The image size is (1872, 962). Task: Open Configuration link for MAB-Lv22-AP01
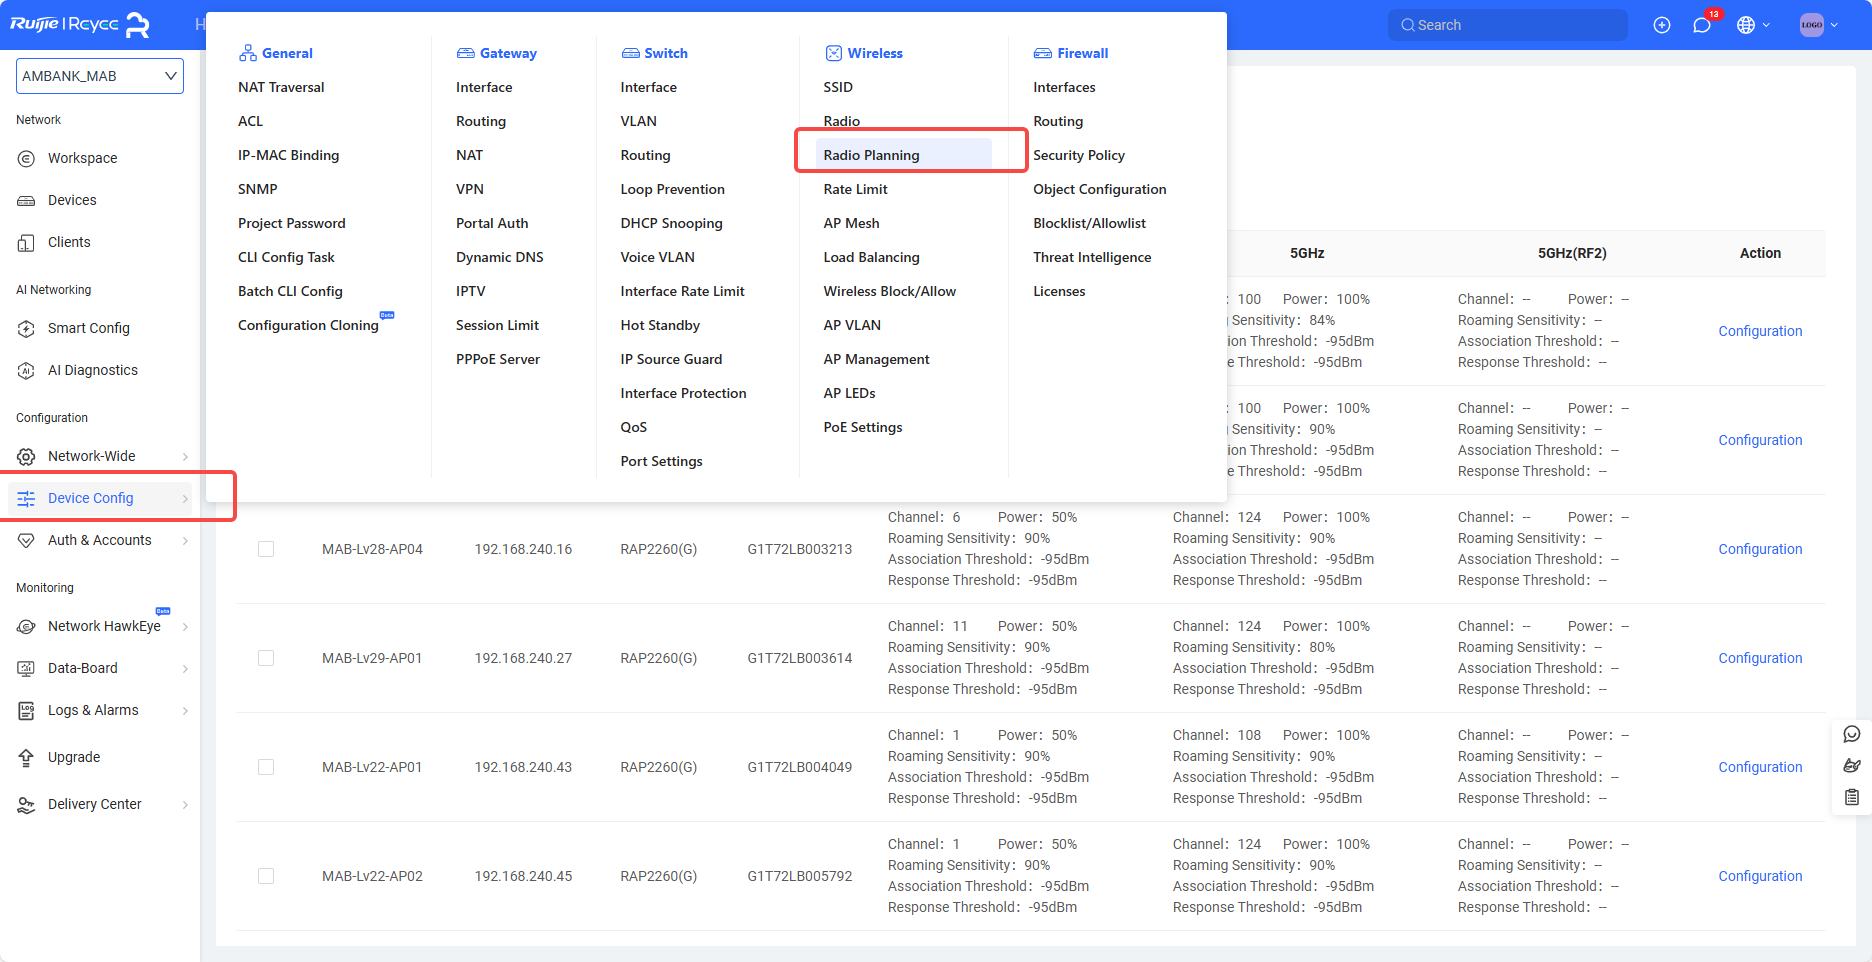pos(1759,767)
